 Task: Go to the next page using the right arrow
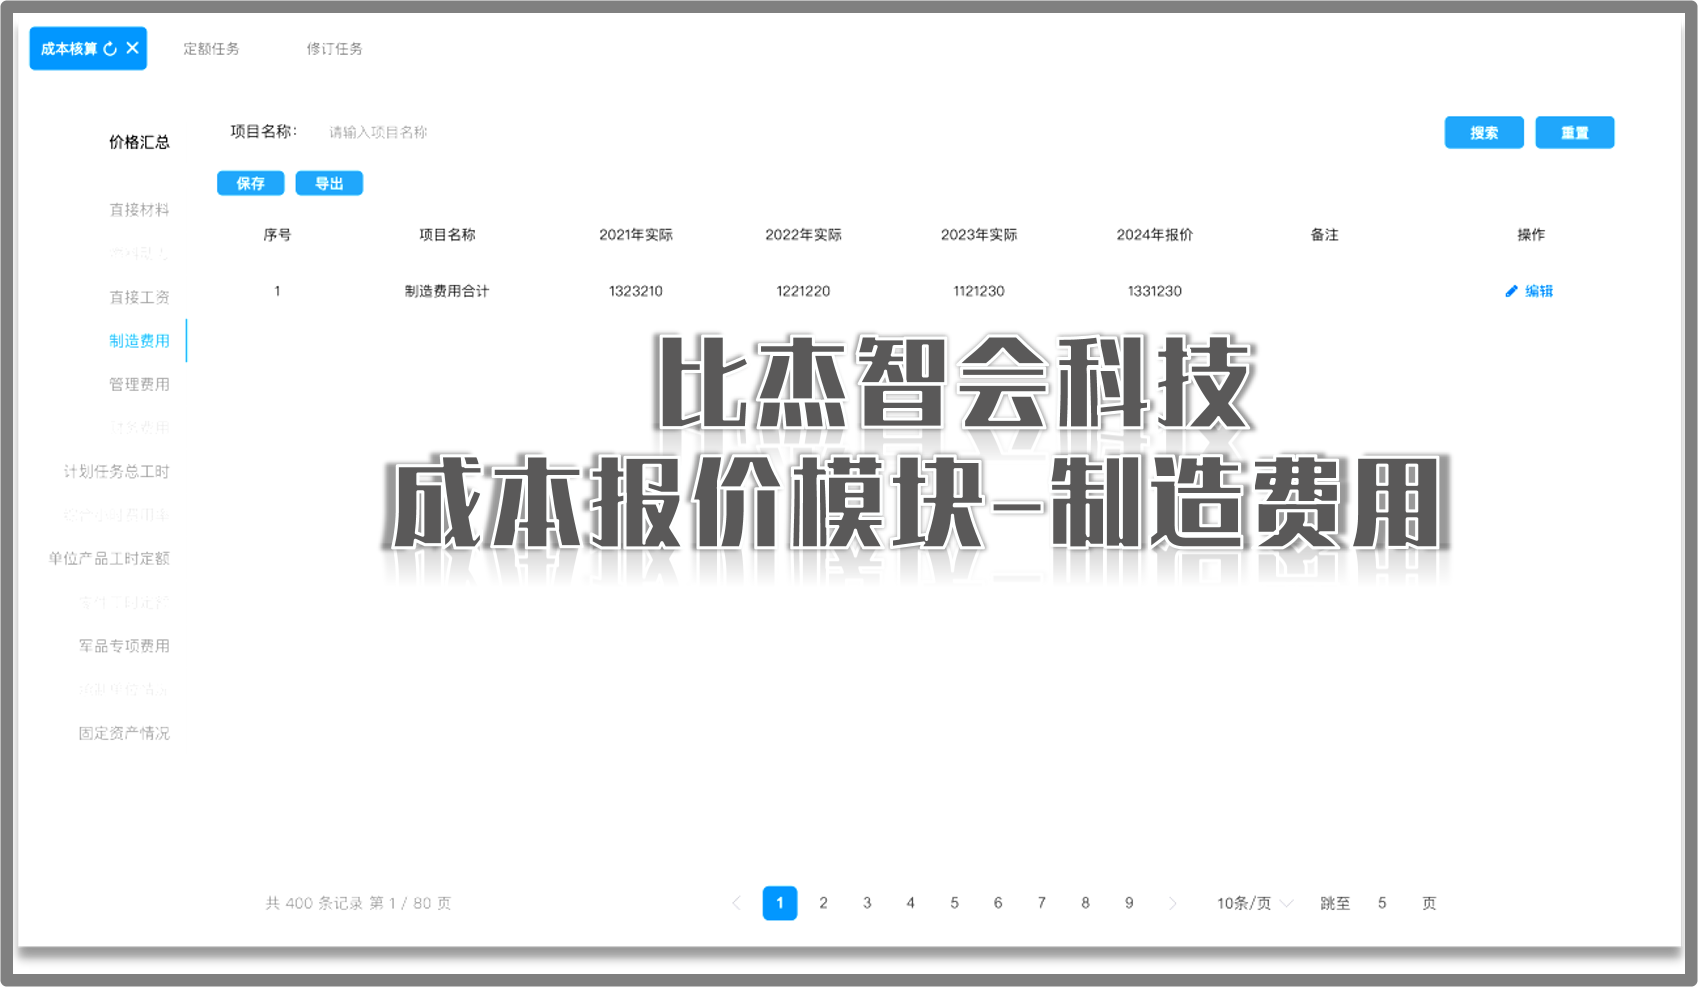click(x=1172, y=903)
